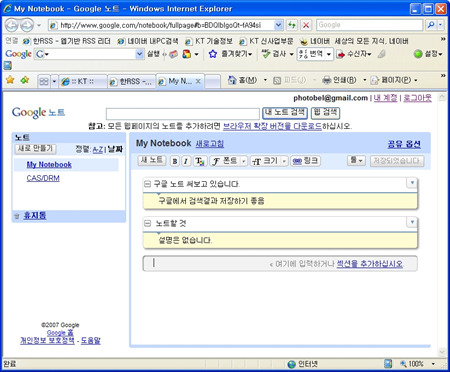This screenshot has height=372, width=450.
Task: Click Google toolbar spell check icon
Action: [266, 54]
